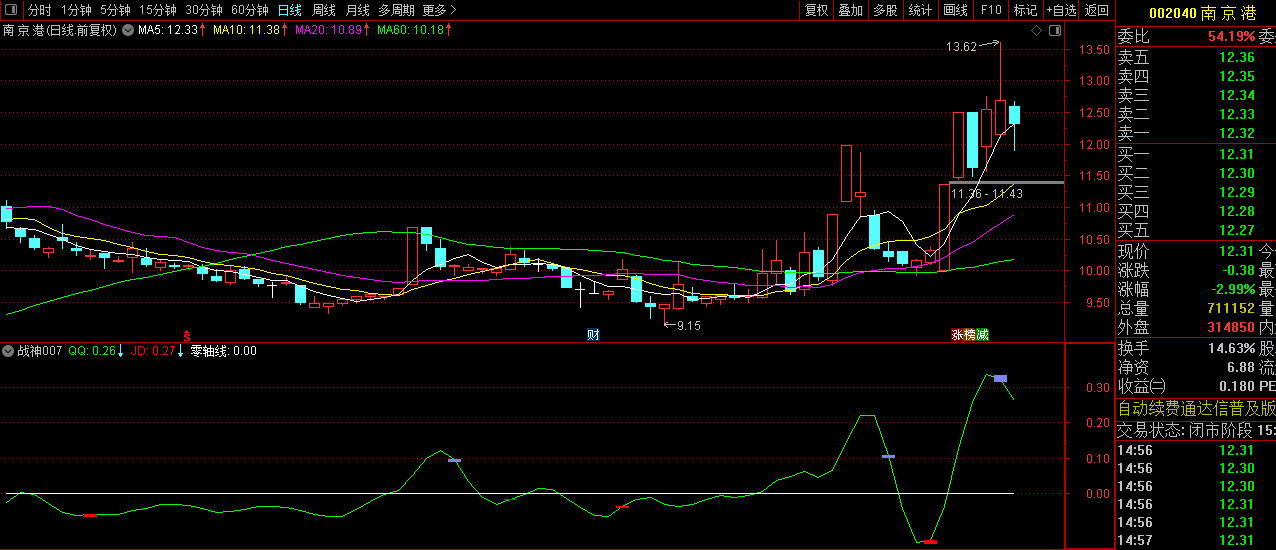
Task: Click the purple signal marker at the indicator peak
Action: point(1000,378)
